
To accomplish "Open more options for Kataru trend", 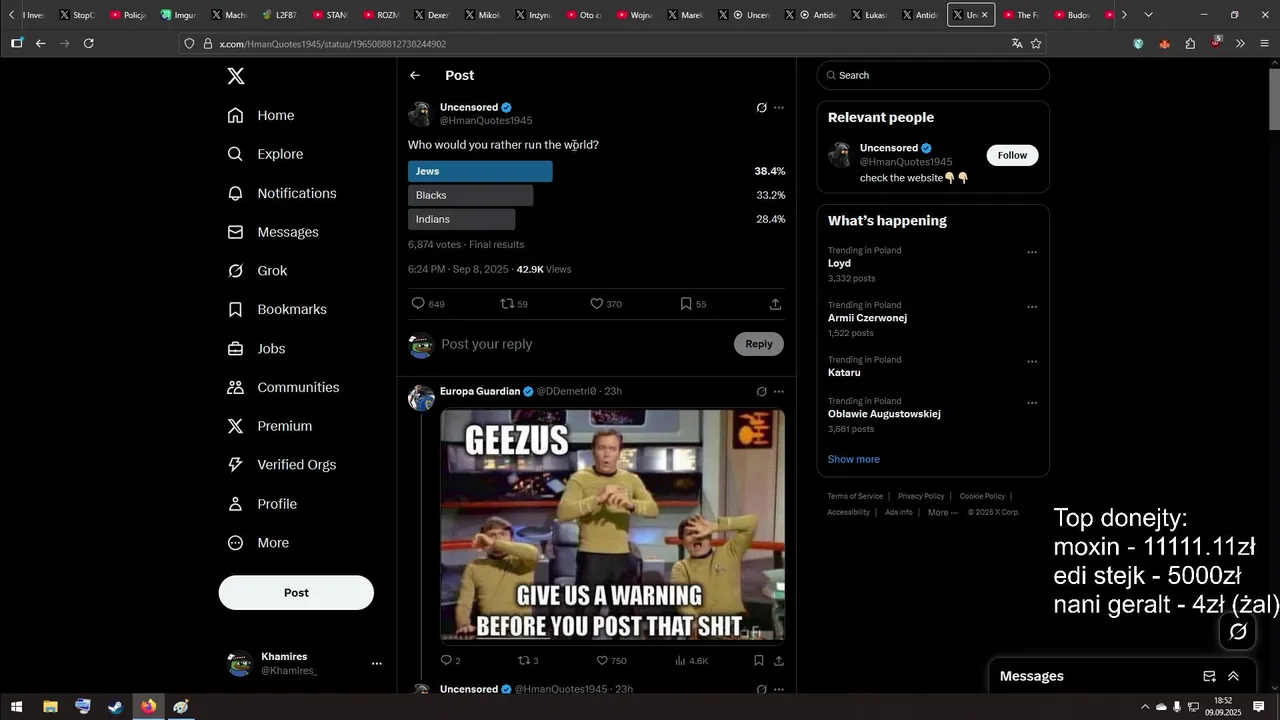I will point(1032,362).
